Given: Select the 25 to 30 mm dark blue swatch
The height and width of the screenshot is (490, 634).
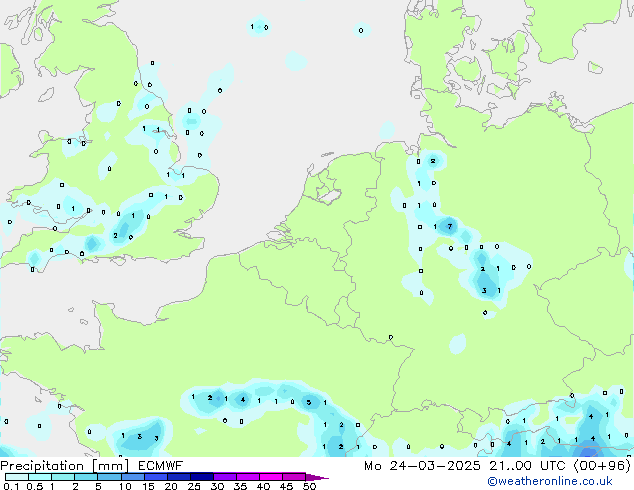Looking at the screenshot, I should click(x=202, y=477).
